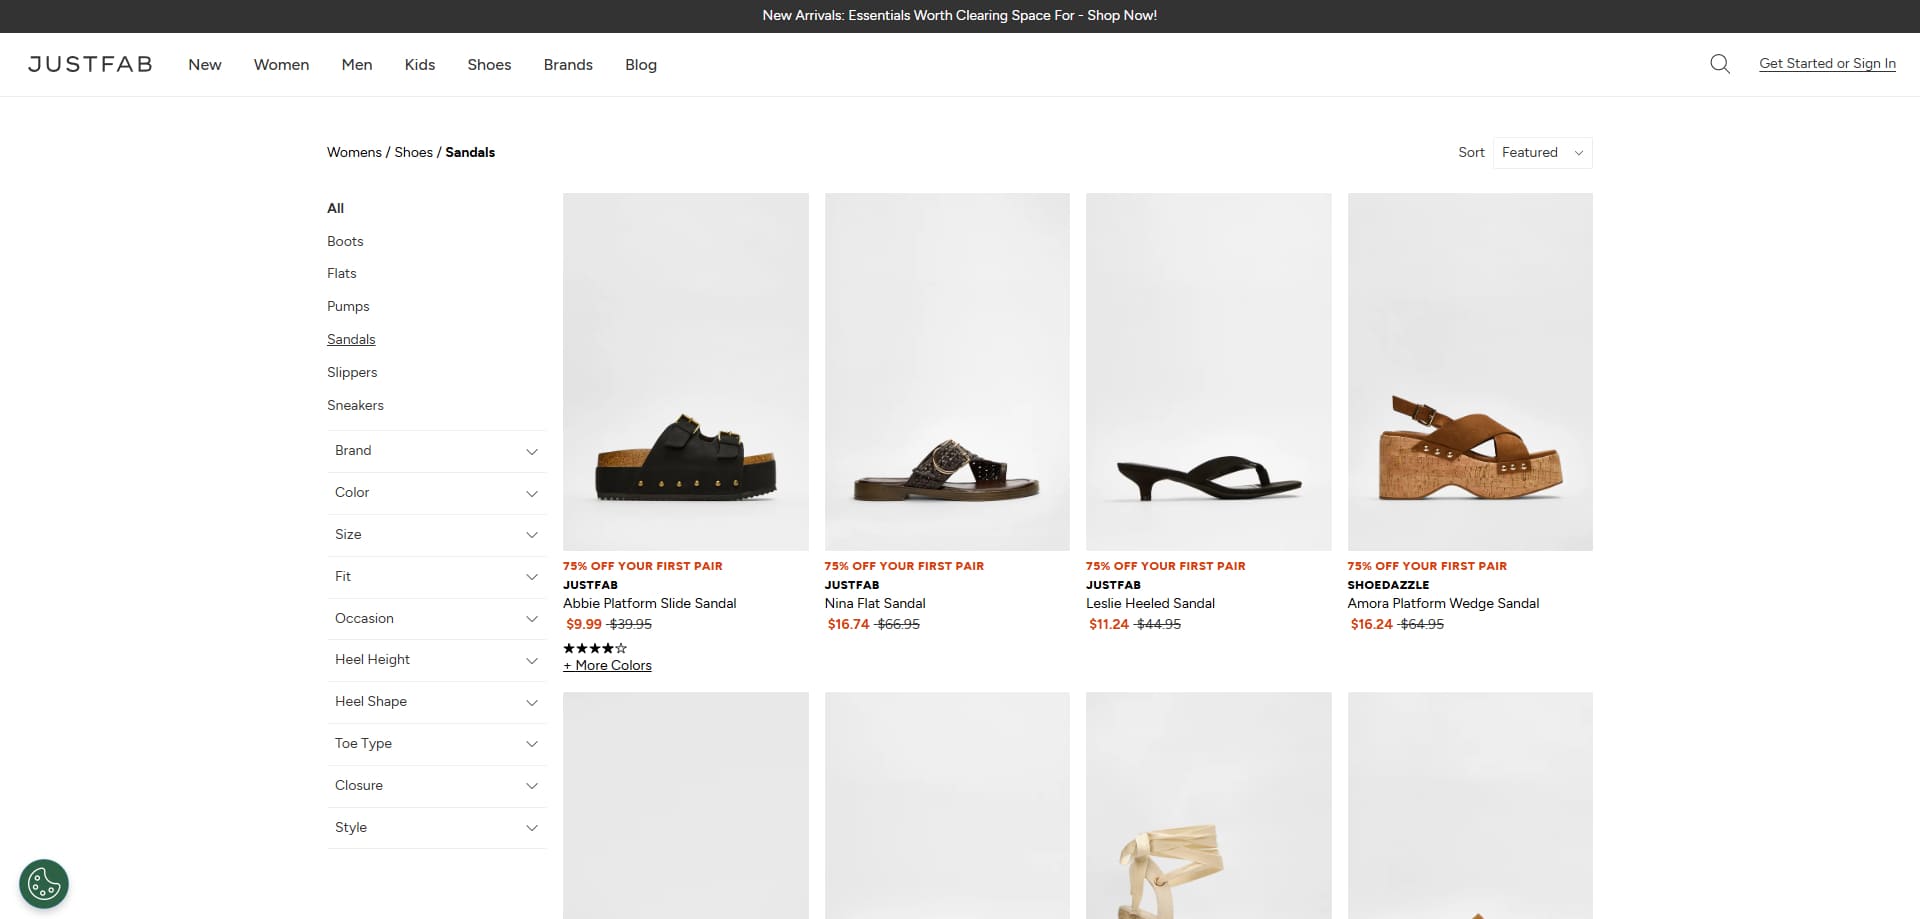Image resolution: width=1920 pixels, height=919 pixels.
Task: Click Abbie Platform Slide Sandal title
Action: click(649, 603)
